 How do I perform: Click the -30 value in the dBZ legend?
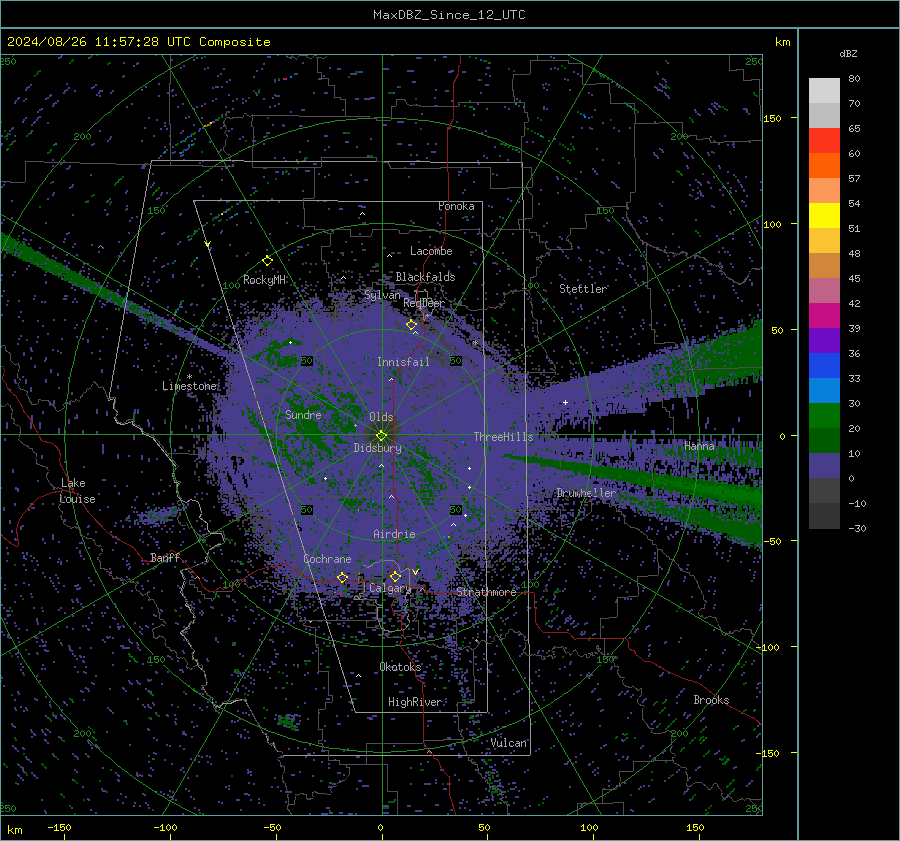(x=857, y=528)
